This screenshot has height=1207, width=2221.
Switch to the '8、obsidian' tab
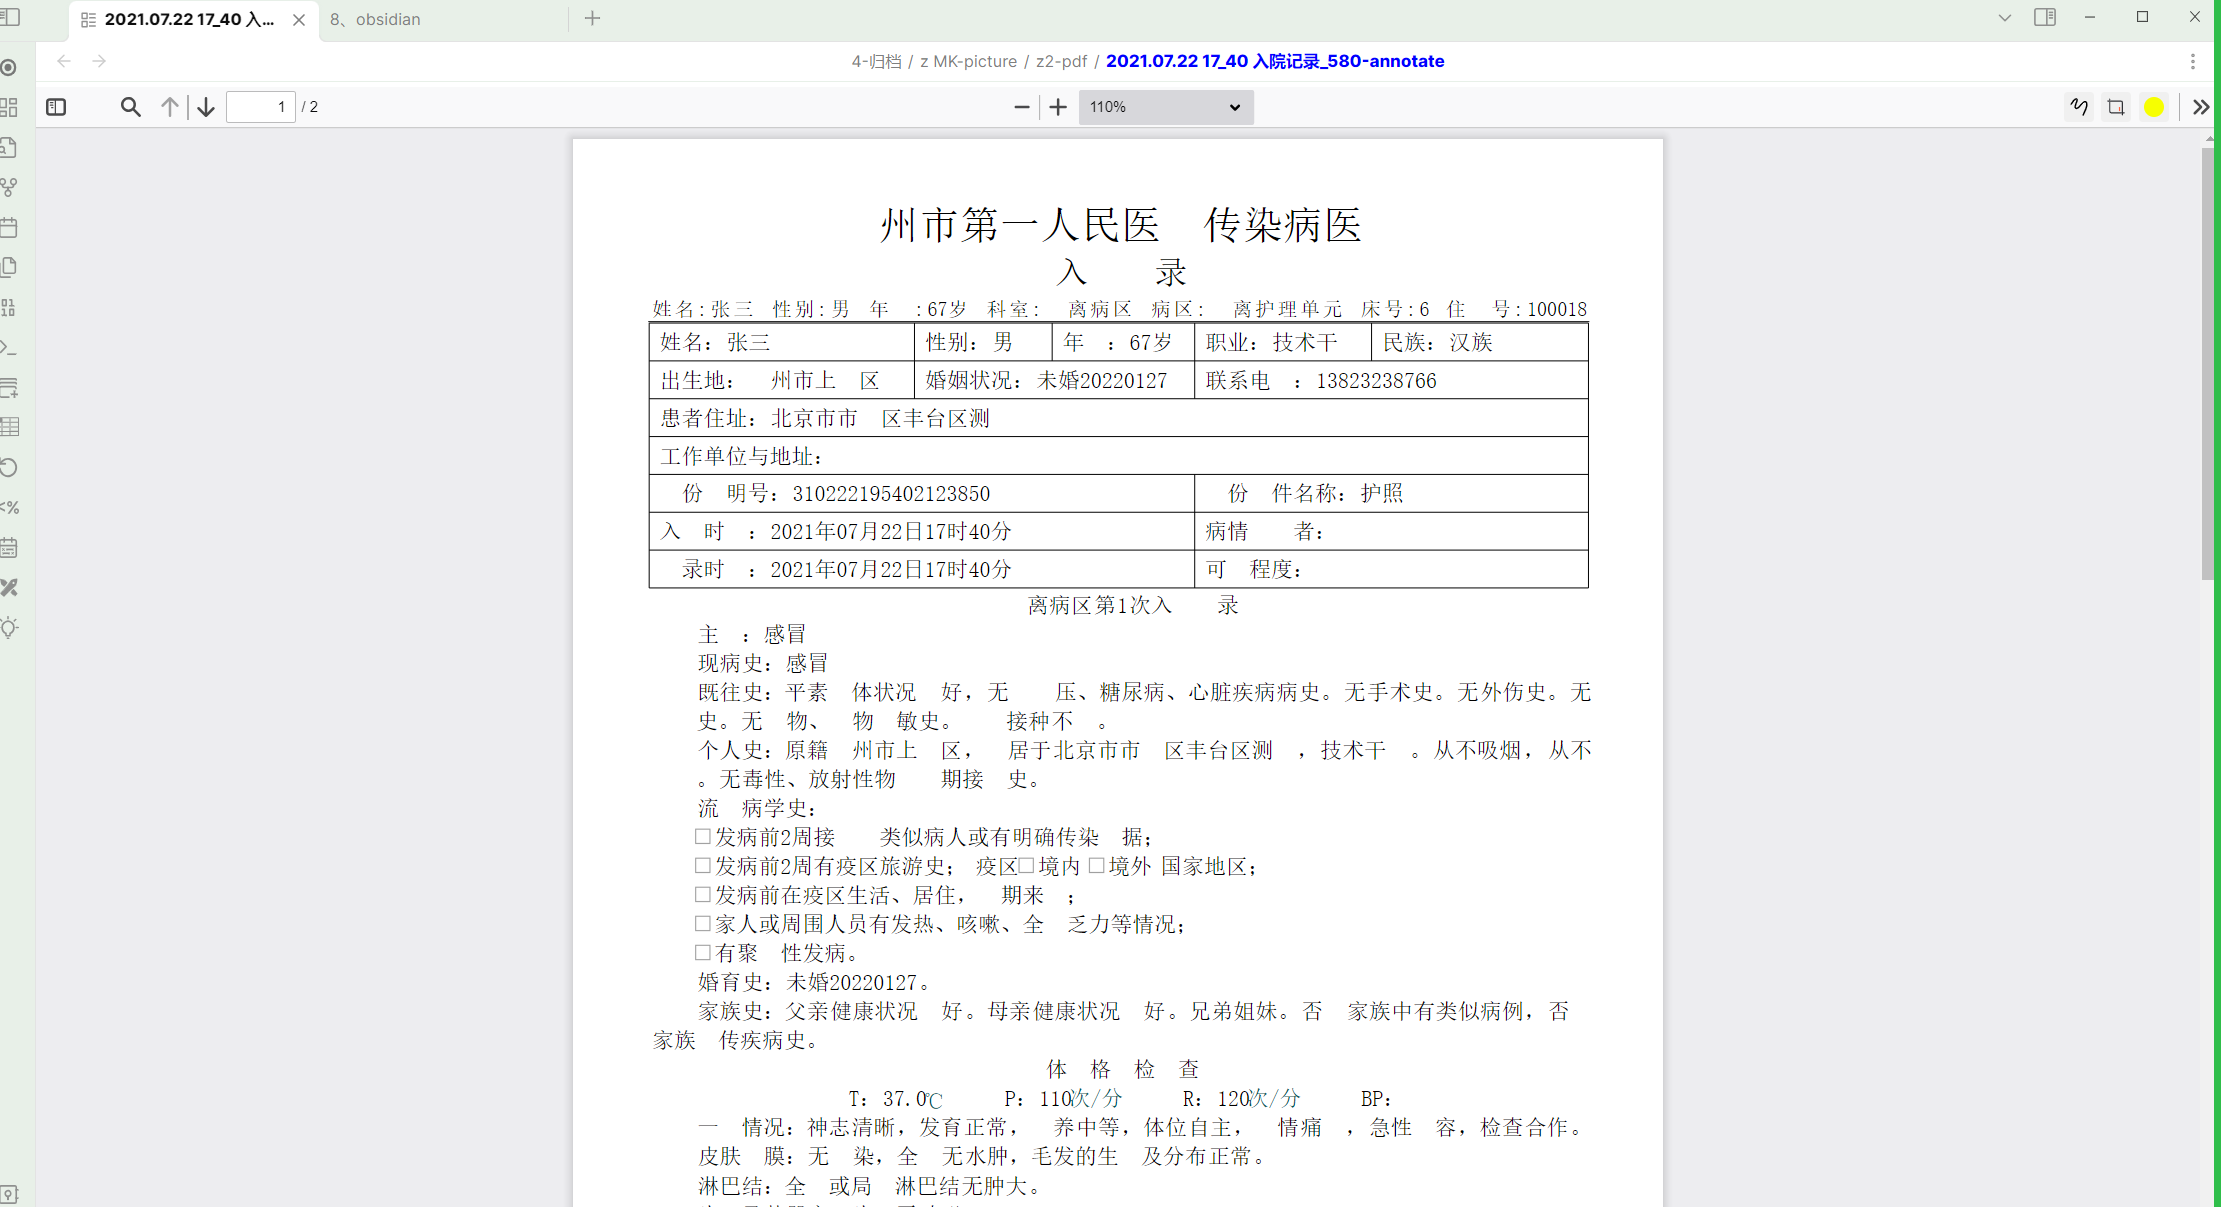point(375,19)
